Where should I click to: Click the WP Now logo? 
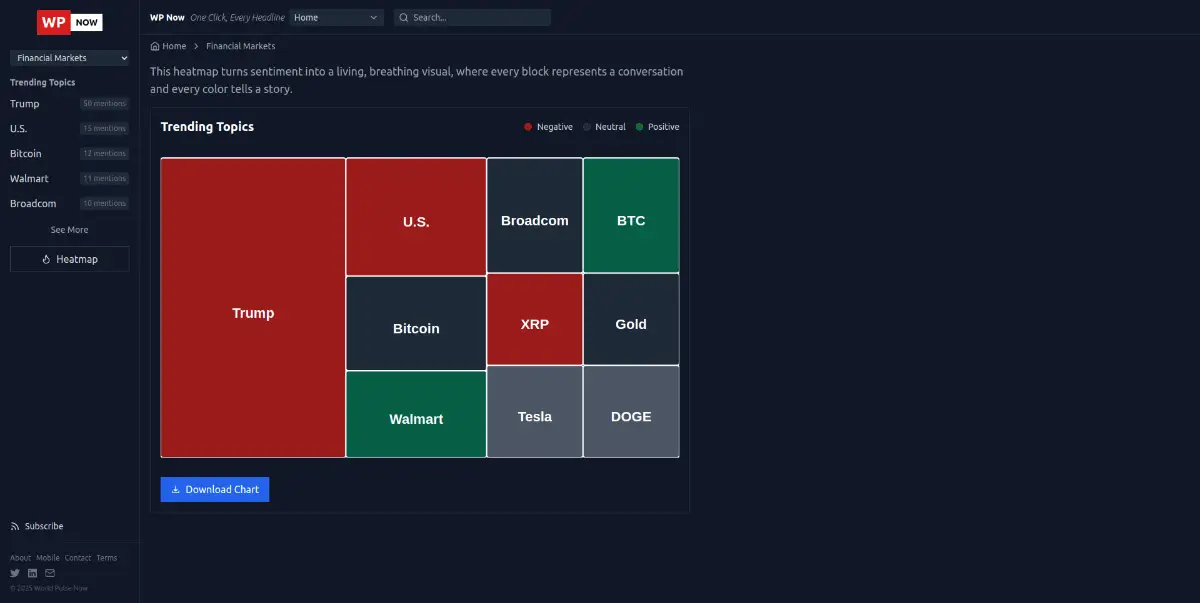click(69, 22)
